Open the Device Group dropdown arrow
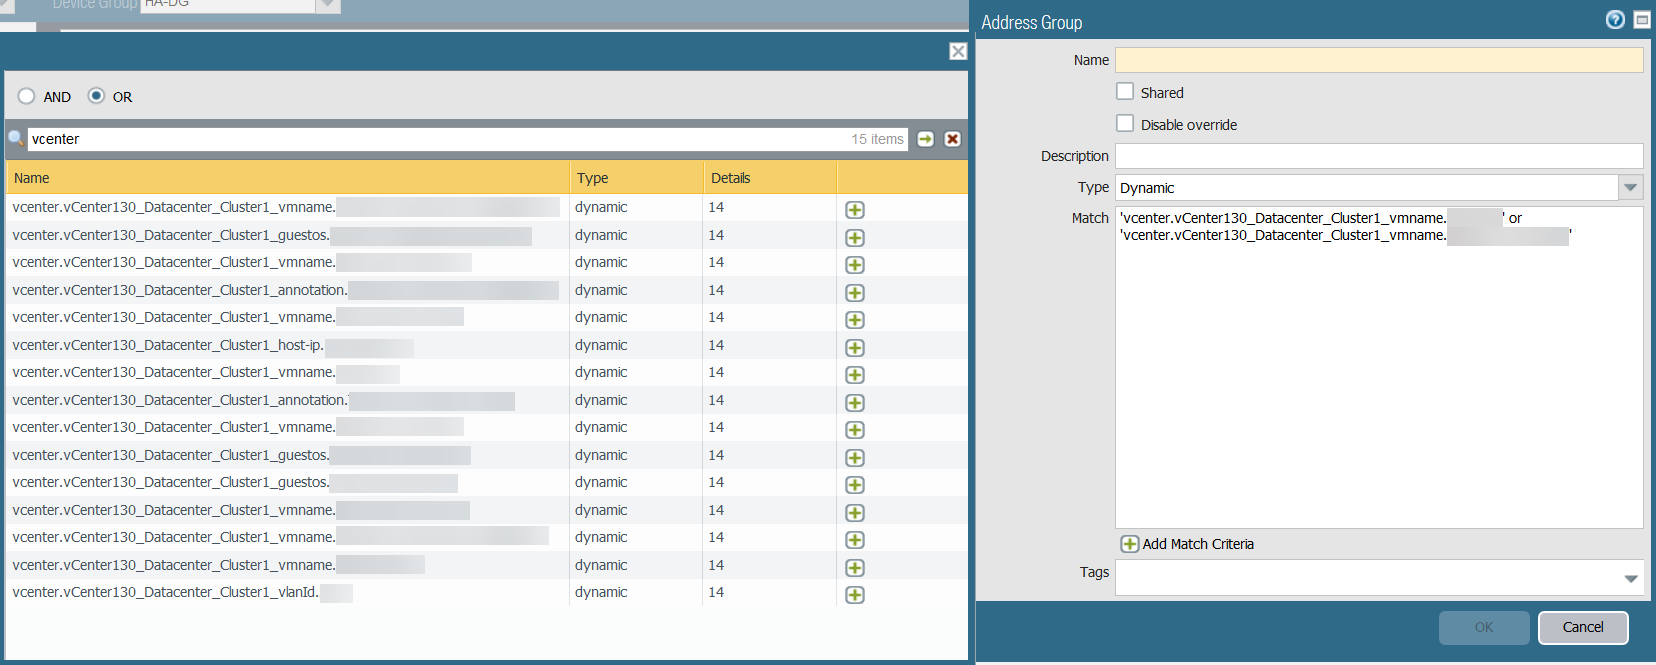Image resolution: width=1656 pixels, height=665 pixels. click(328, 5)
